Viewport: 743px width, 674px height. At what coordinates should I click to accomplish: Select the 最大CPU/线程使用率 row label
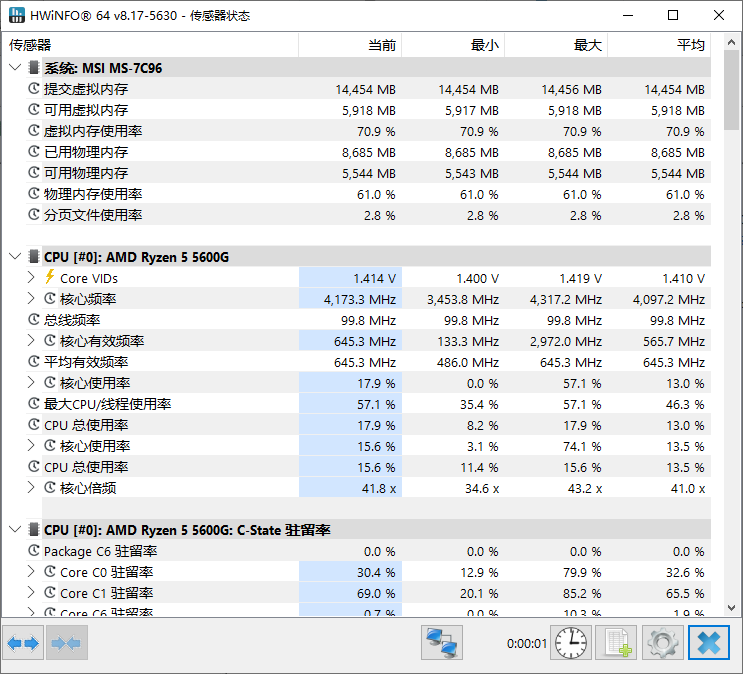[108, 404]
